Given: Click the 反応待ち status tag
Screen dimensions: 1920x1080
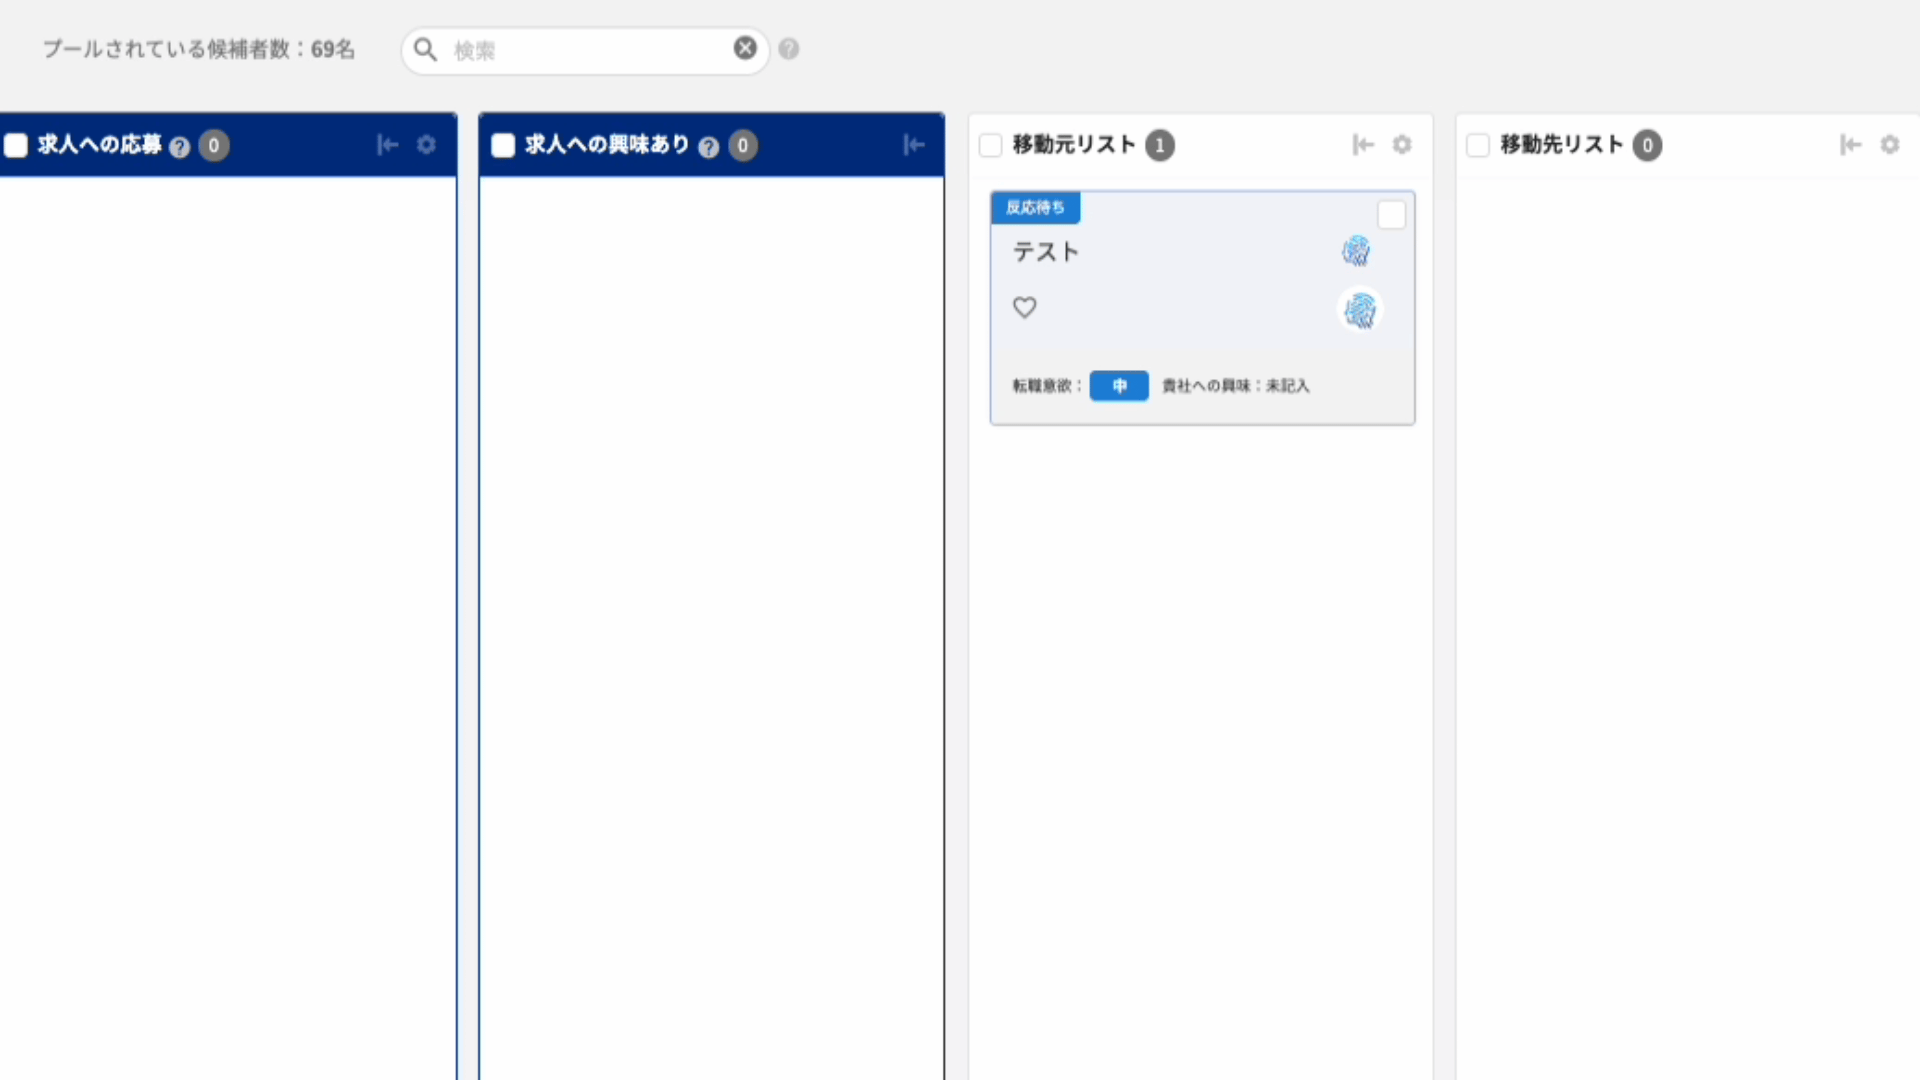Looking at the screenshot, I should tap(1035, 207).
